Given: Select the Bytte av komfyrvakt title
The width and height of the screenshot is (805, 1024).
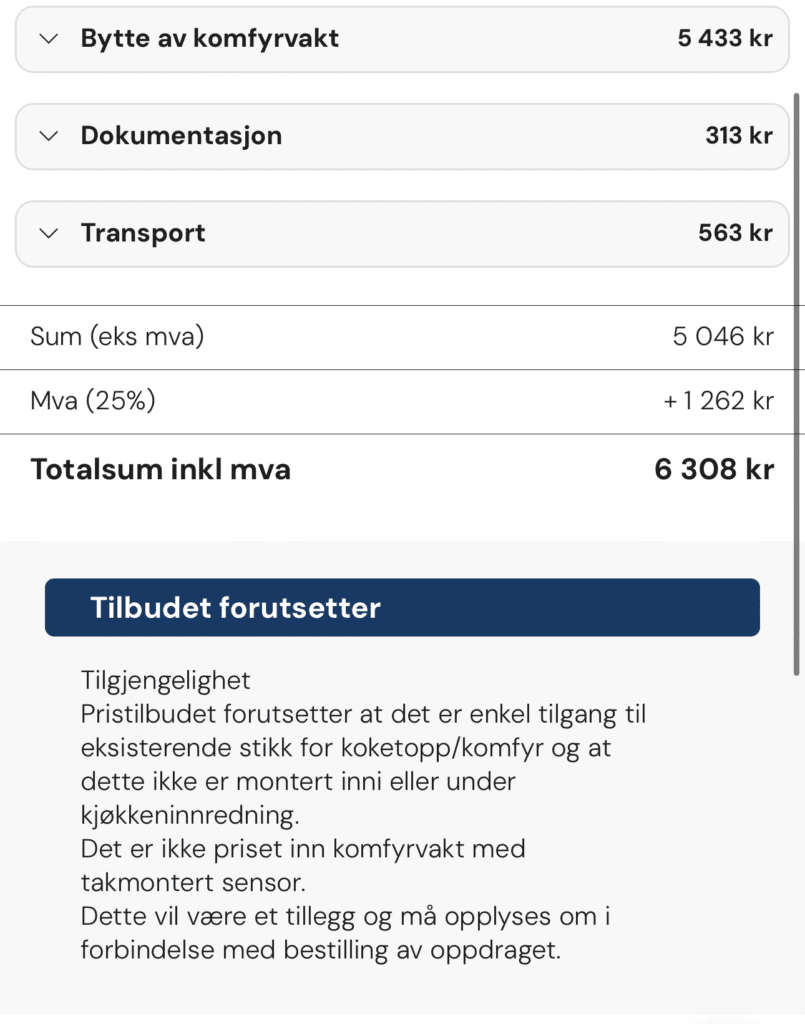Looking at the screenshot, I should pos(209,39).
